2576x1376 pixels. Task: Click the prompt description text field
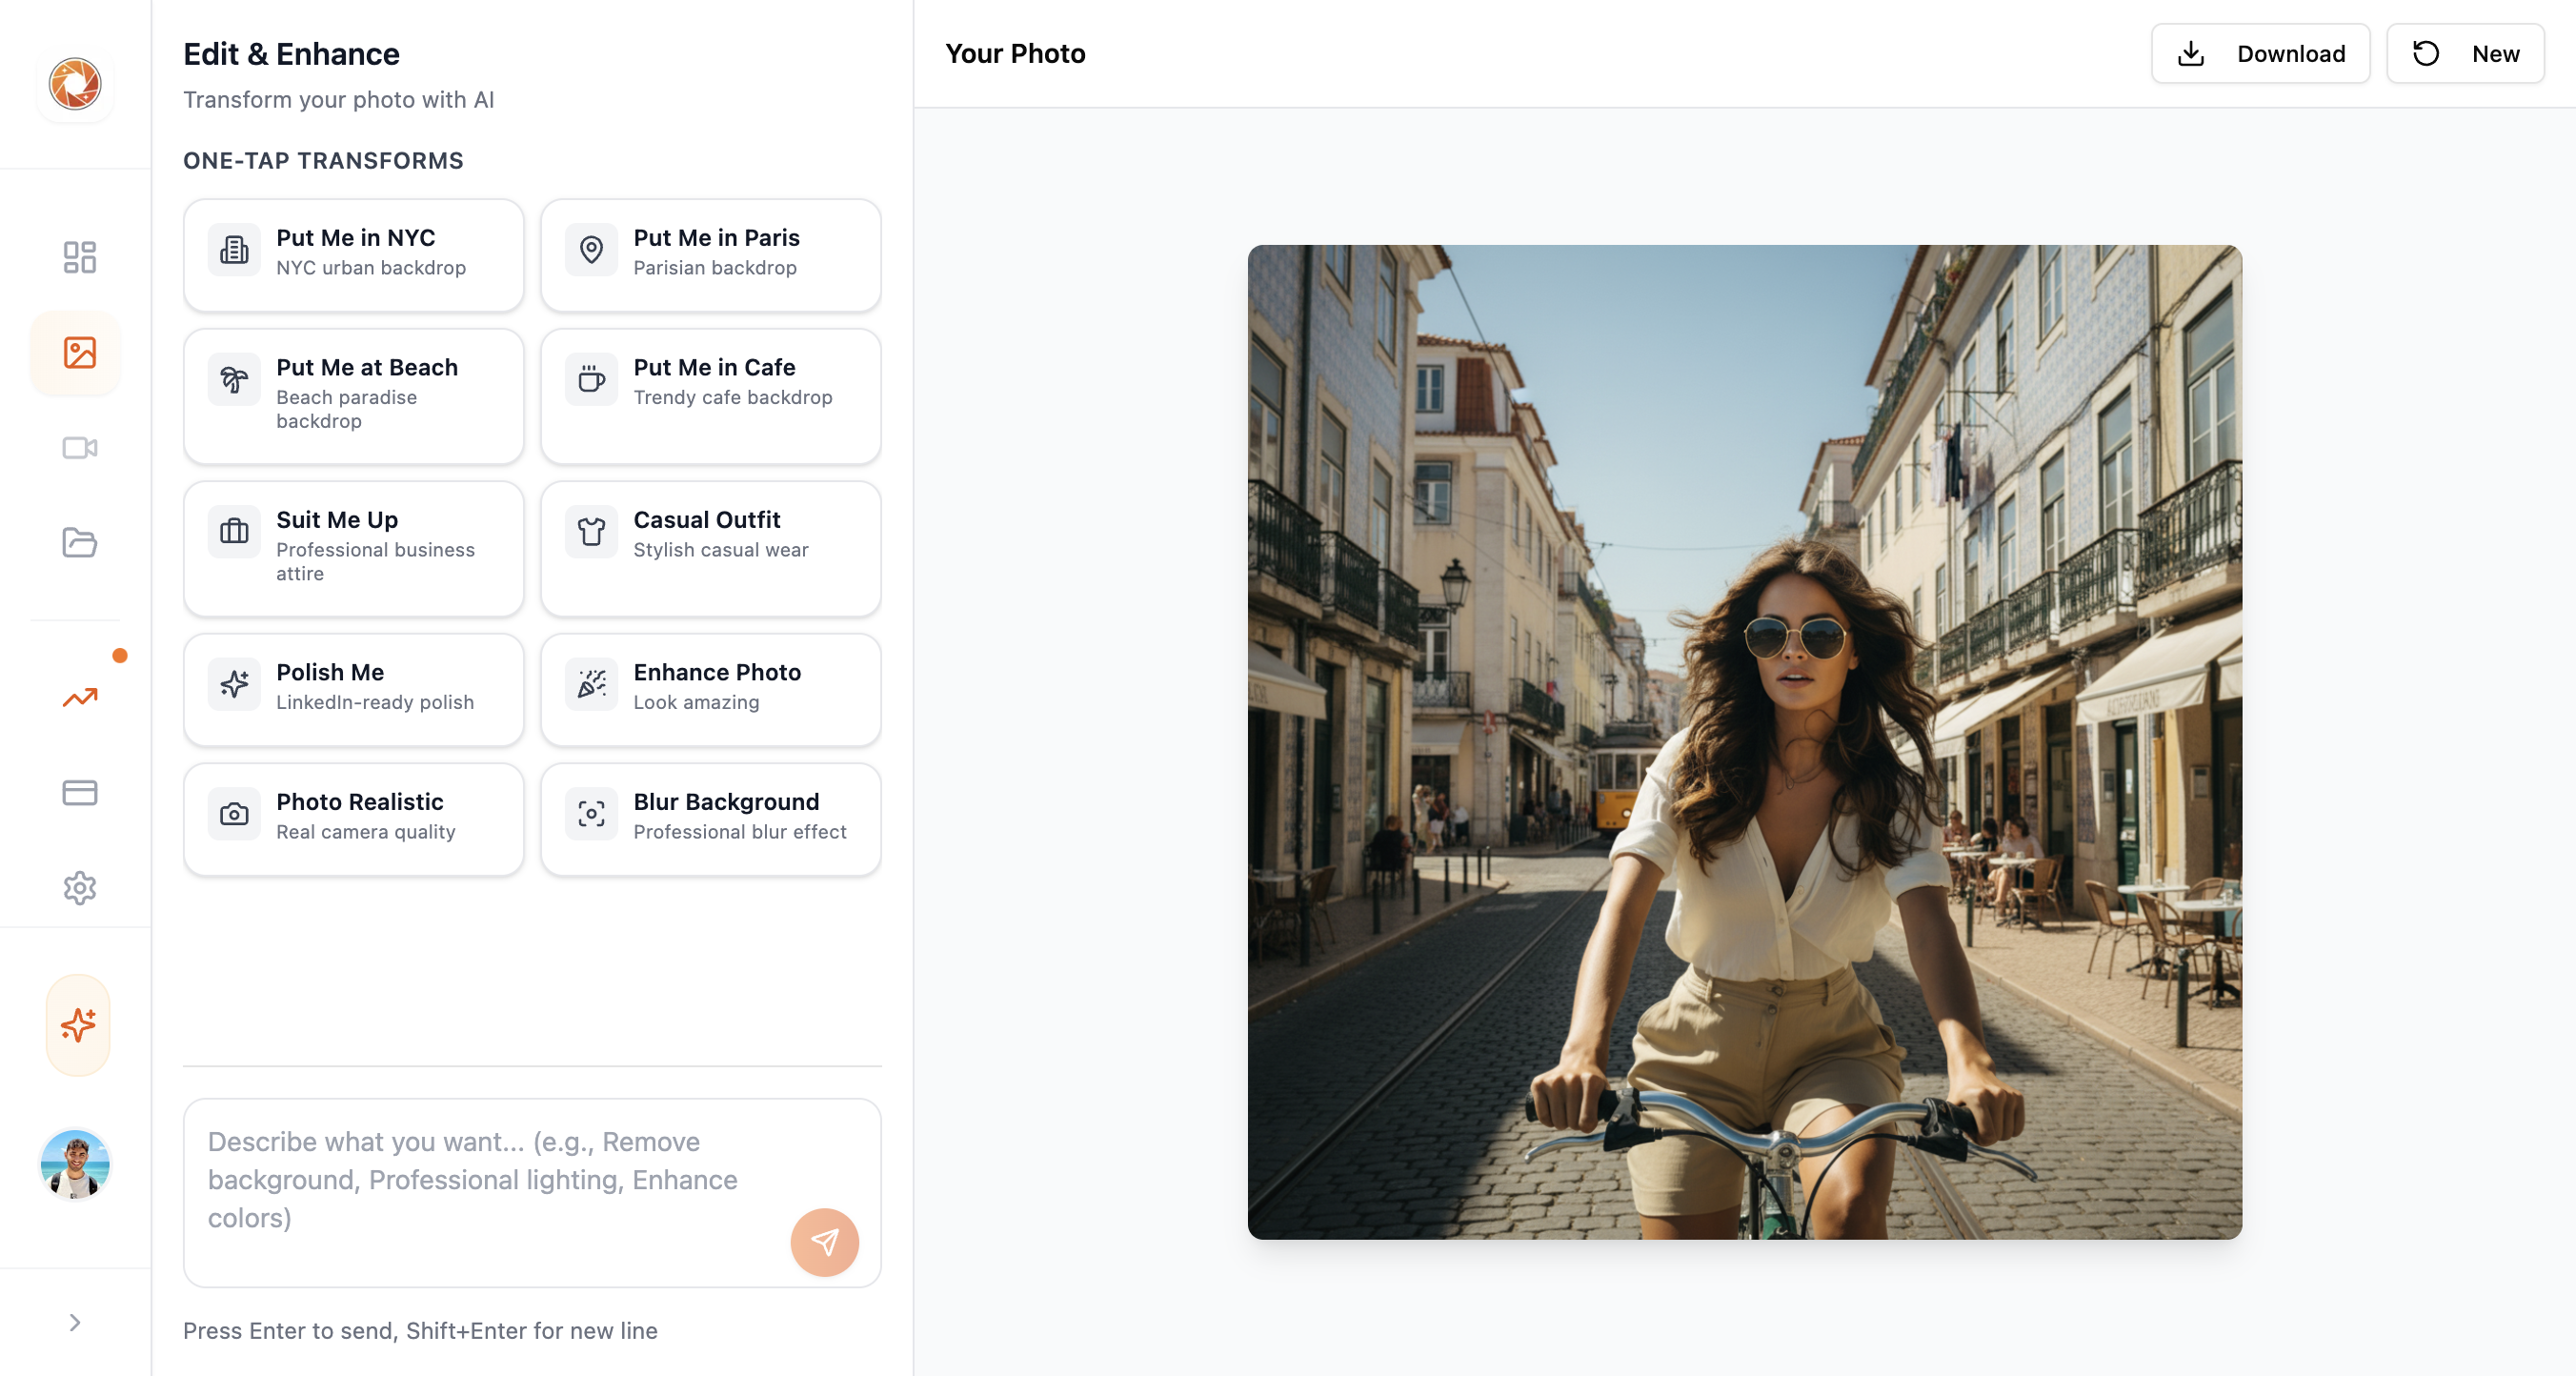[x=480, y=1180]
